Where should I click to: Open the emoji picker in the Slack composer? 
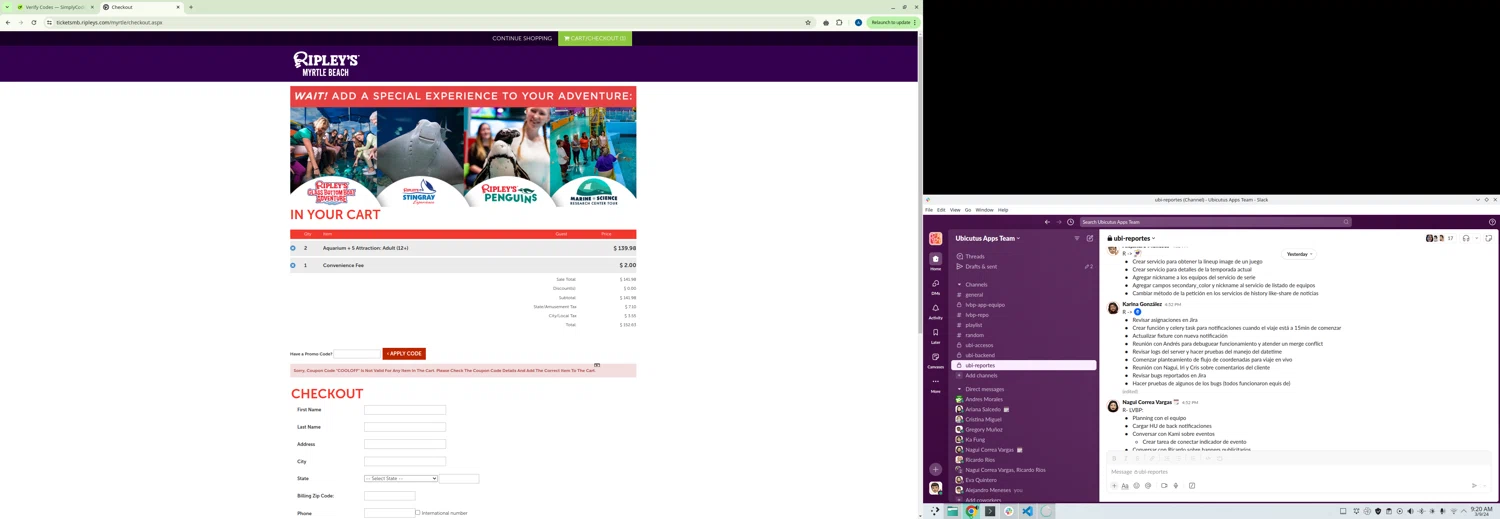[x=1136, y=486]
